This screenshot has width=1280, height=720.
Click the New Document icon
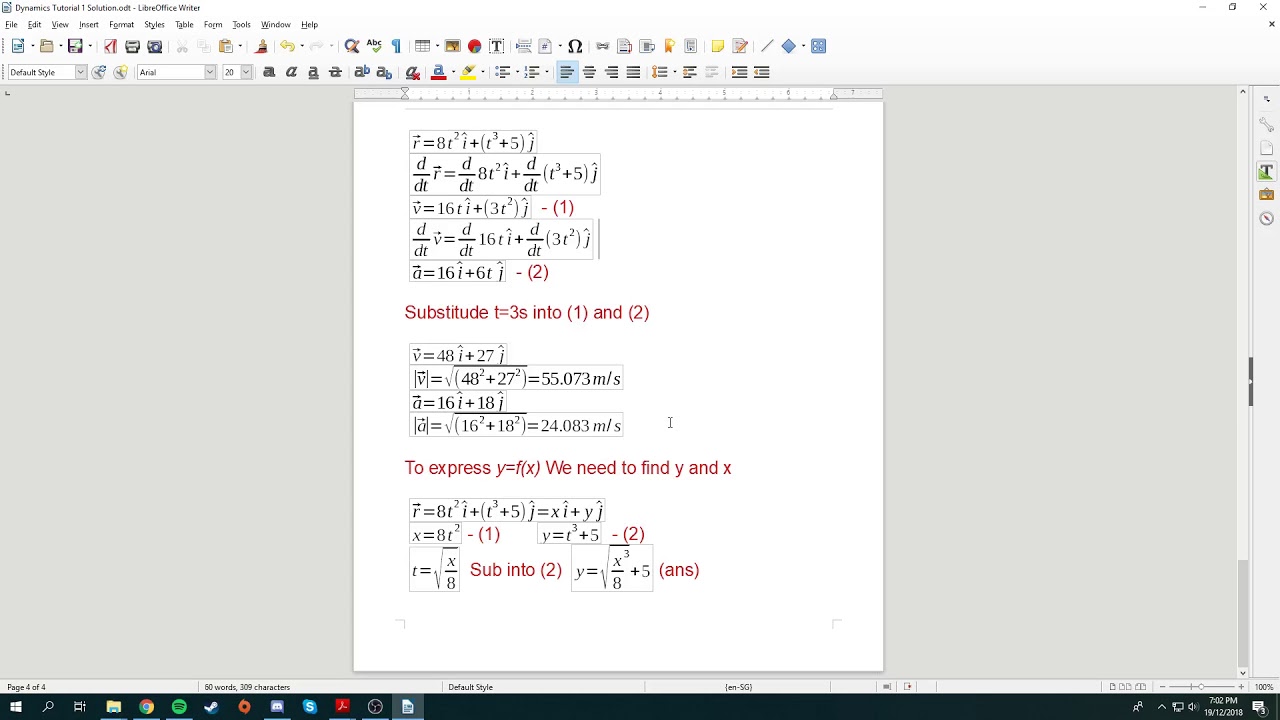(x=18, y=46)
